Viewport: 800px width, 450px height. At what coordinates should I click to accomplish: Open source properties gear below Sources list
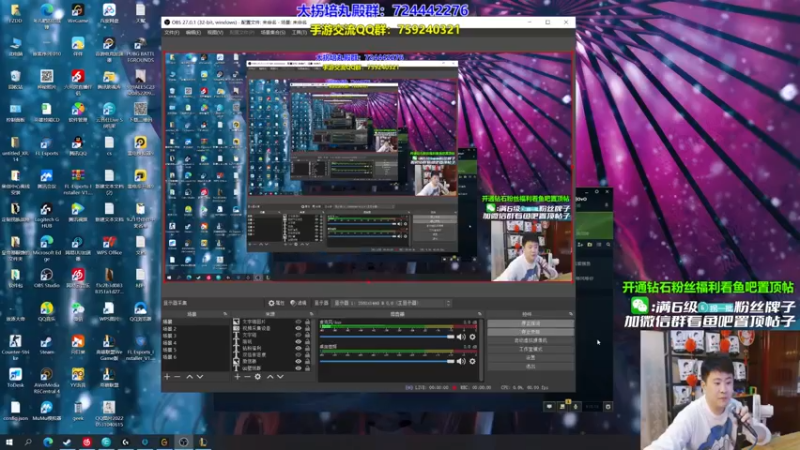coord(258,377)
